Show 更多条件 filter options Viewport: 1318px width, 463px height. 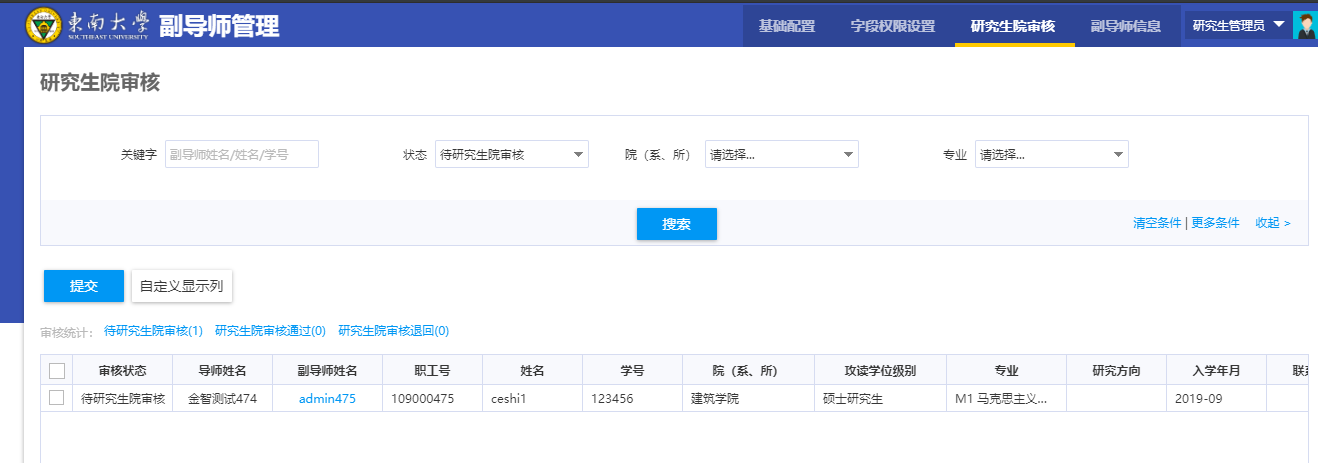point(1215,223)
